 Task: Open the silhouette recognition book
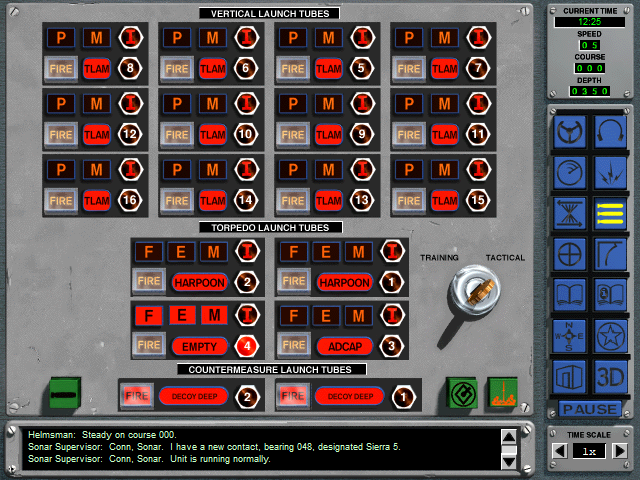610,295
